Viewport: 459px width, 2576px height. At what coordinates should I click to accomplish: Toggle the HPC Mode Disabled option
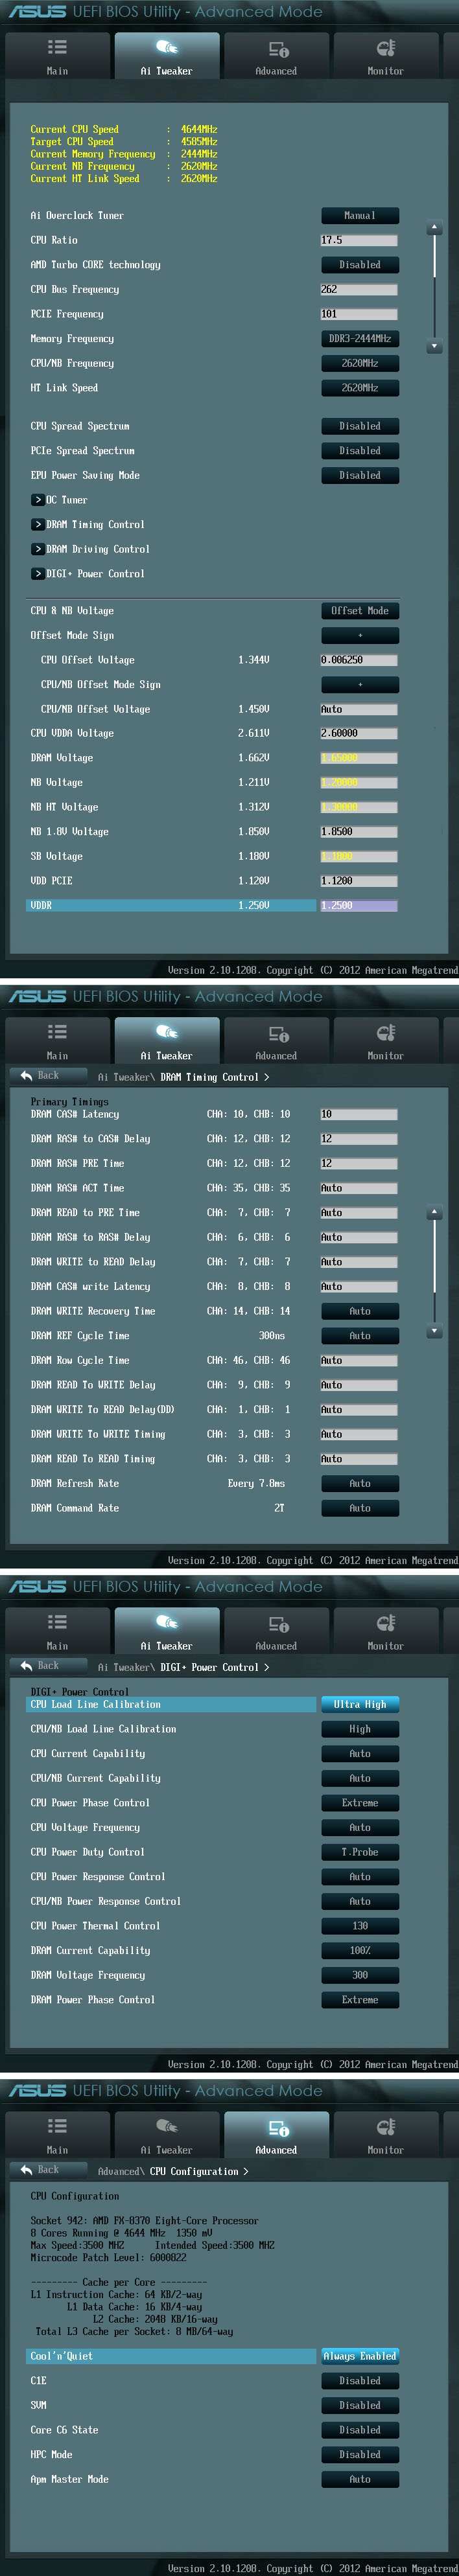[360, 2455]
